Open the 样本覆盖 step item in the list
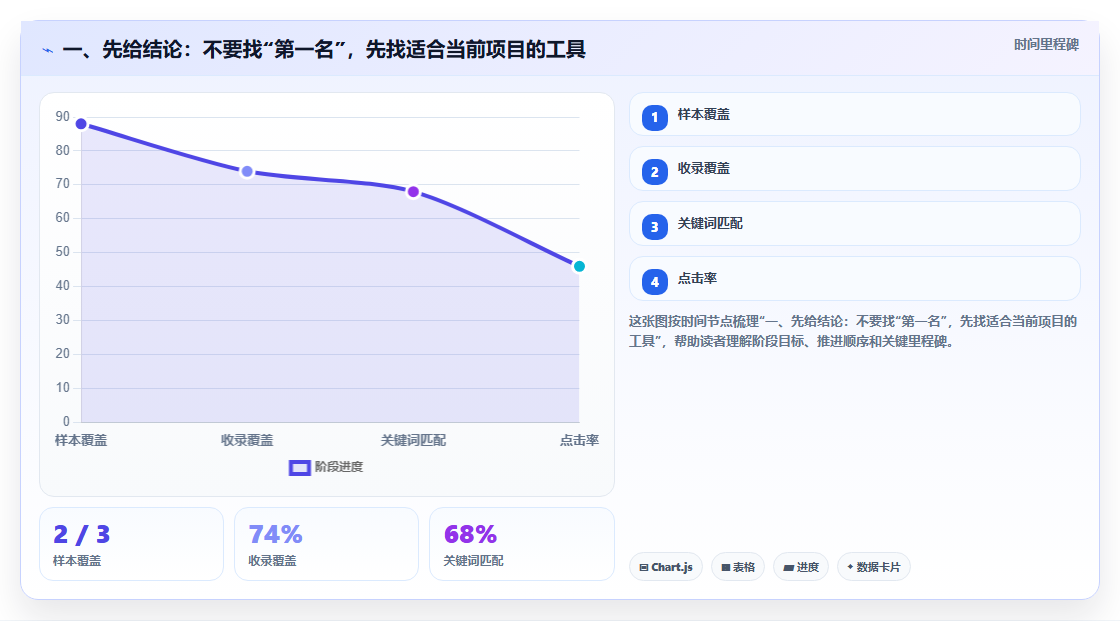 click(x=854, y=114)
